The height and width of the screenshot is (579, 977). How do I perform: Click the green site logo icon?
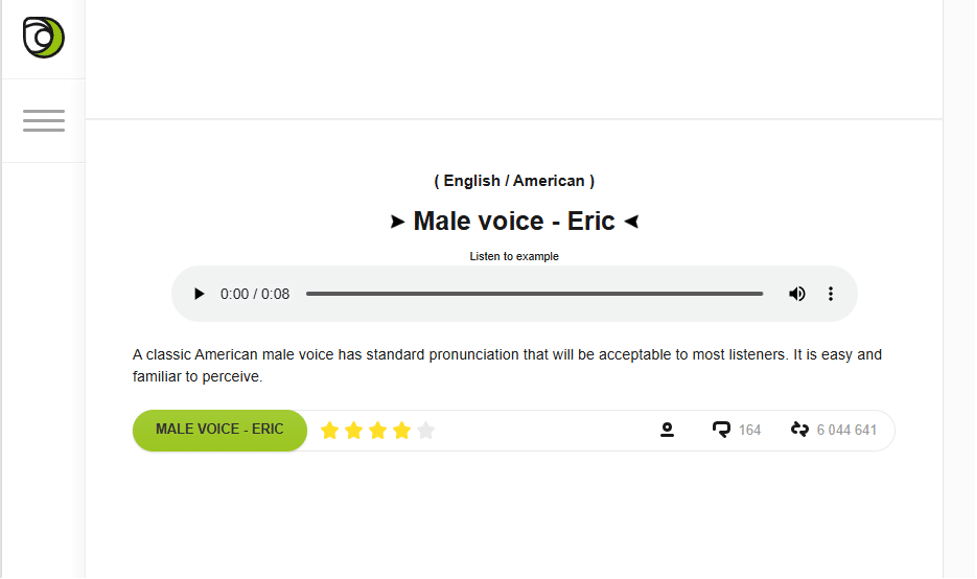(x=44, y=37)
